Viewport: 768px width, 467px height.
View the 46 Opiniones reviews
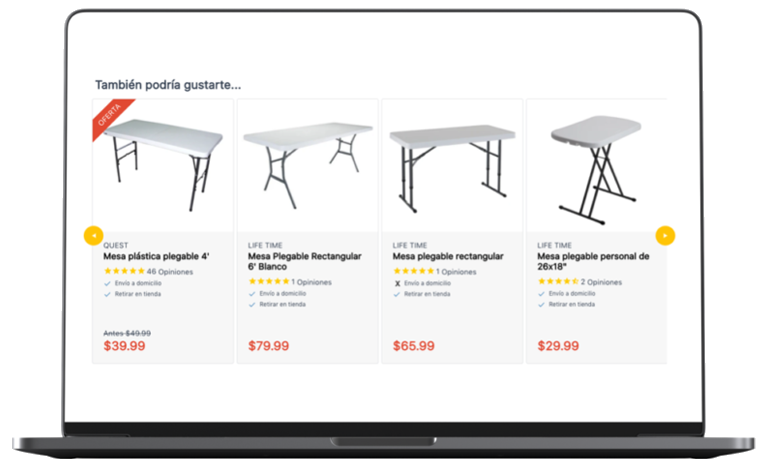pos(170,271)
